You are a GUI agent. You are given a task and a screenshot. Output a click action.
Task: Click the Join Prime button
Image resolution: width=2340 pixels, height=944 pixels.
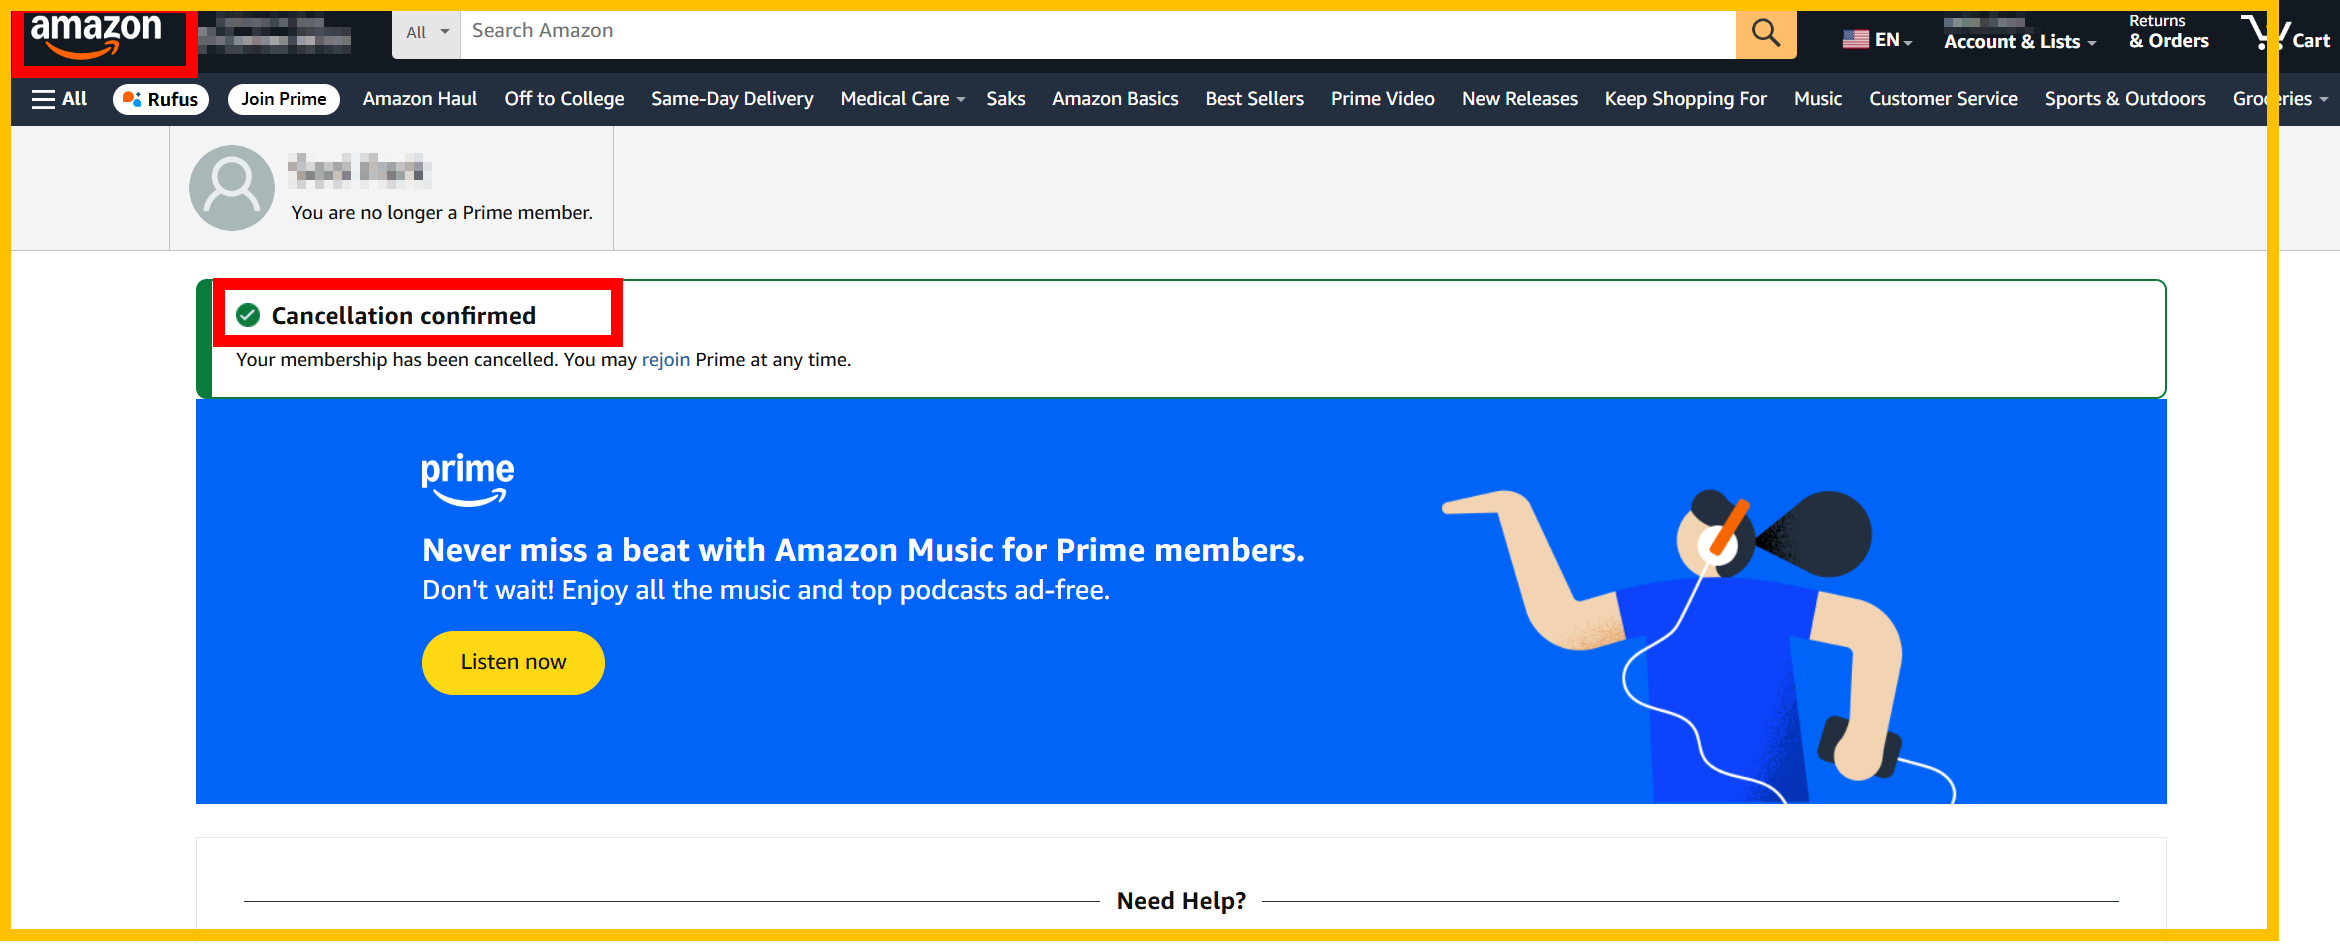coord(284,99)
